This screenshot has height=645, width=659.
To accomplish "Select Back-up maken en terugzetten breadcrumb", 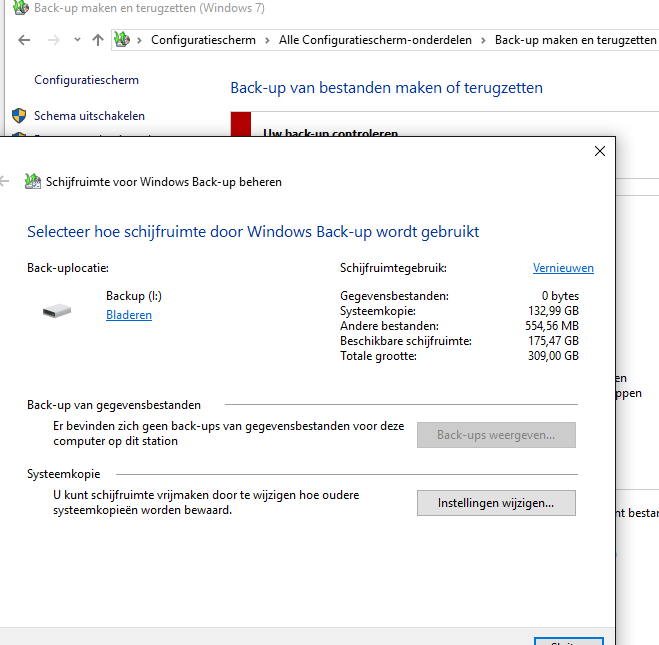I will click(575, 40).
